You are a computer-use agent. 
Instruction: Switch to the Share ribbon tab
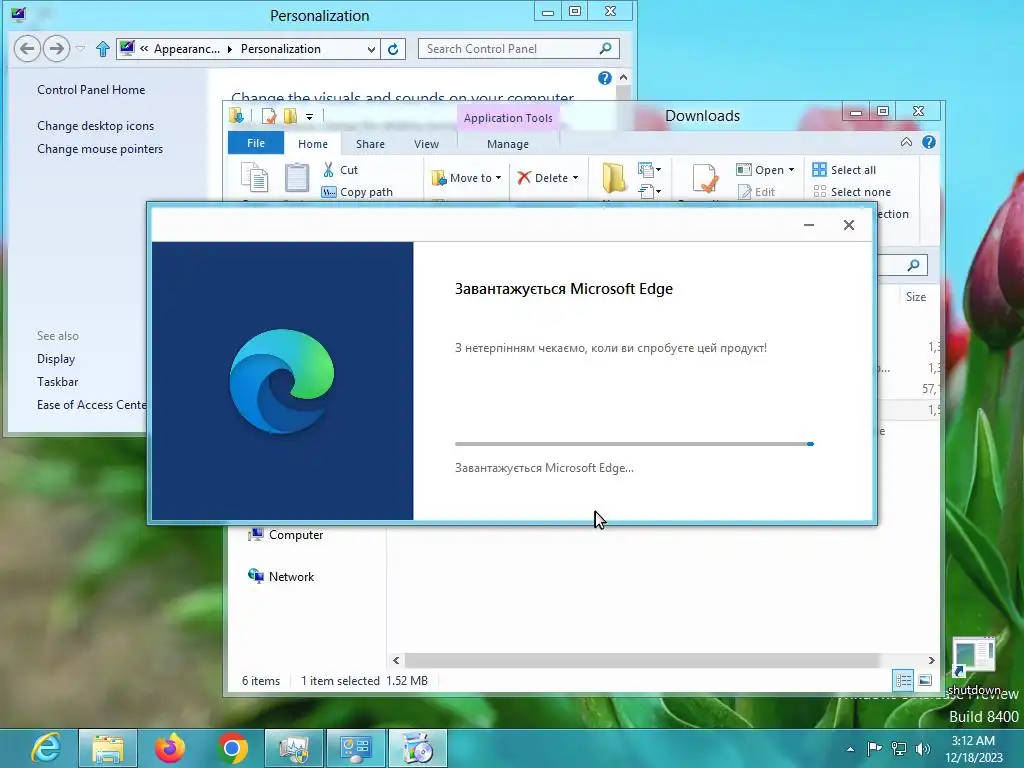tap(370, 144)
